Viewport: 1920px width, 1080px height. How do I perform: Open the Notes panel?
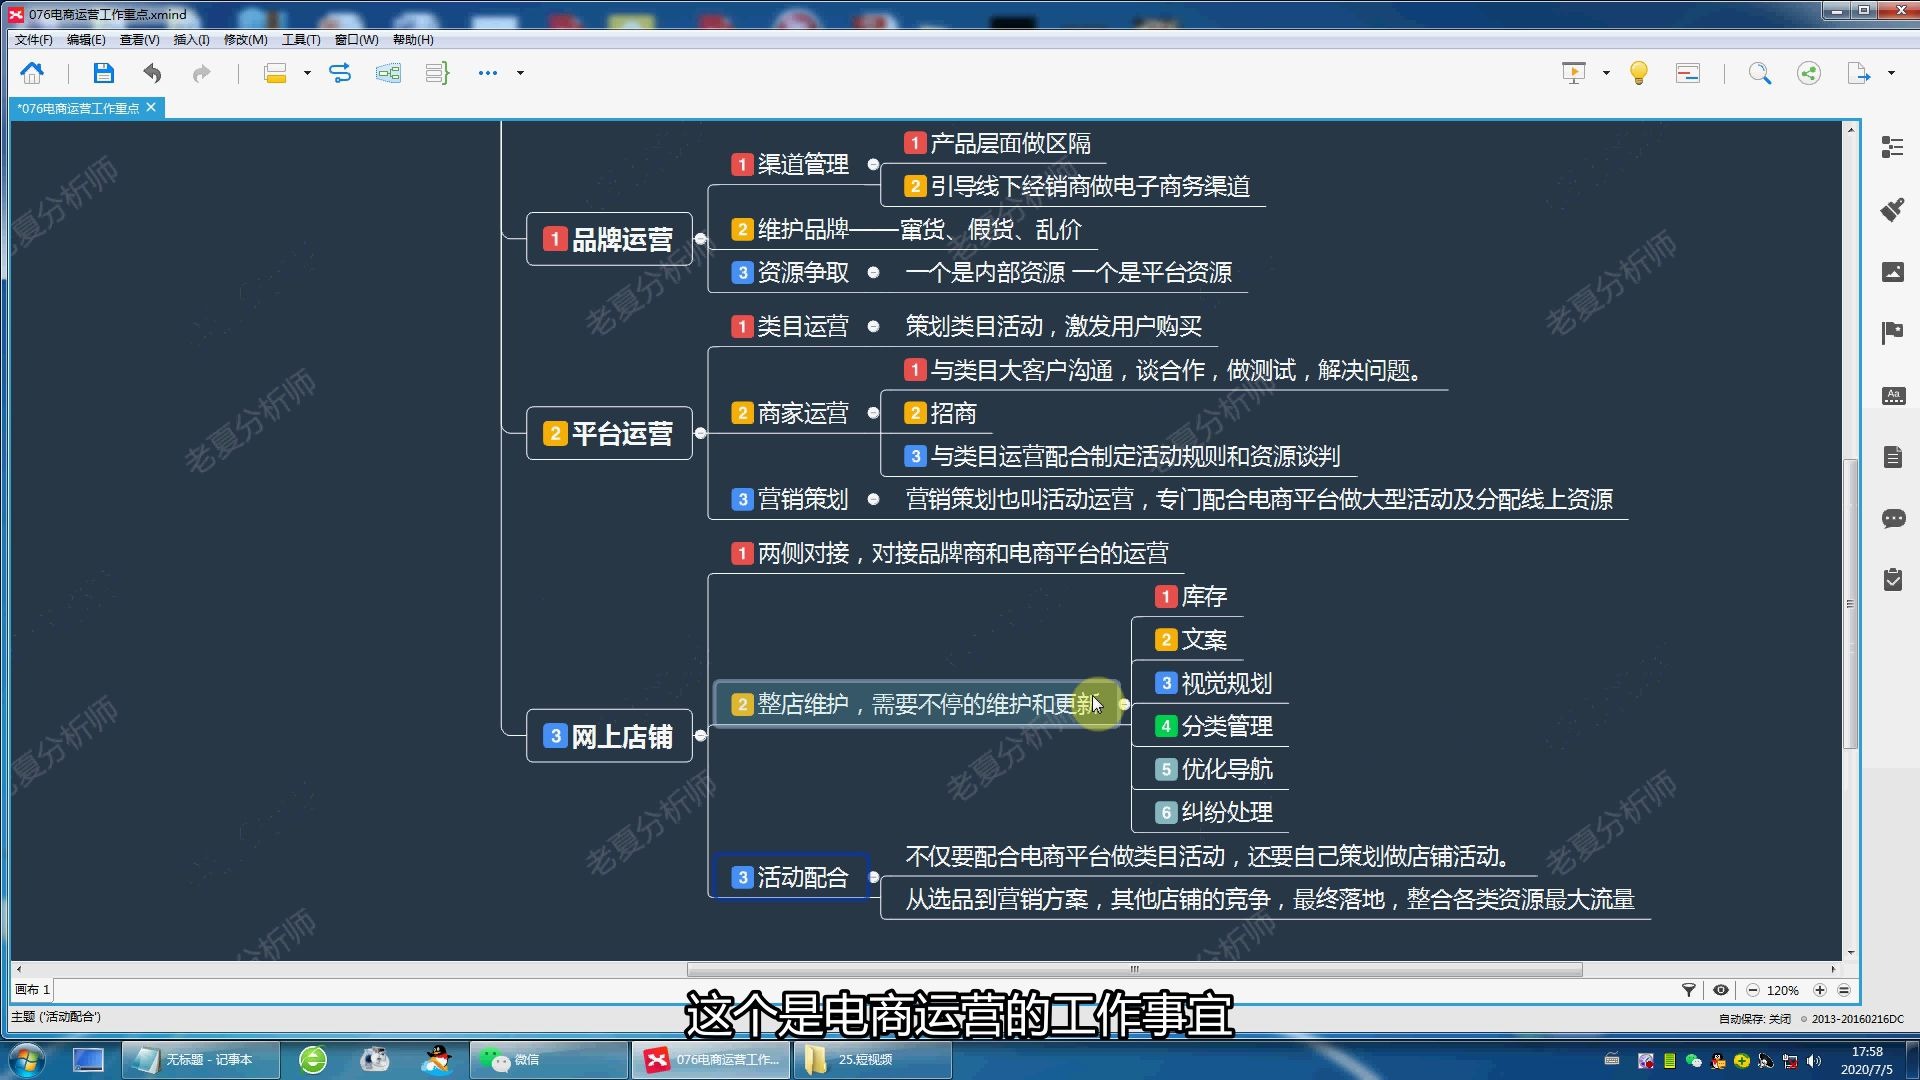pyautogui.click(x=1892, y=457)
